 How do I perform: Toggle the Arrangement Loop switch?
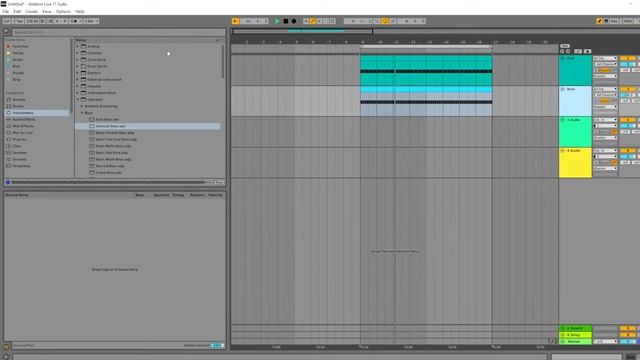coord(384,21)
